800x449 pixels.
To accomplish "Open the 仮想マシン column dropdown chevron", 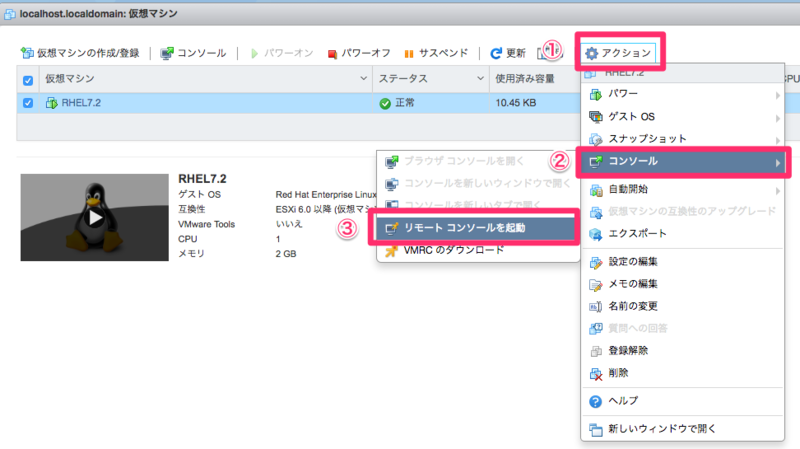I will click(363, 79).
